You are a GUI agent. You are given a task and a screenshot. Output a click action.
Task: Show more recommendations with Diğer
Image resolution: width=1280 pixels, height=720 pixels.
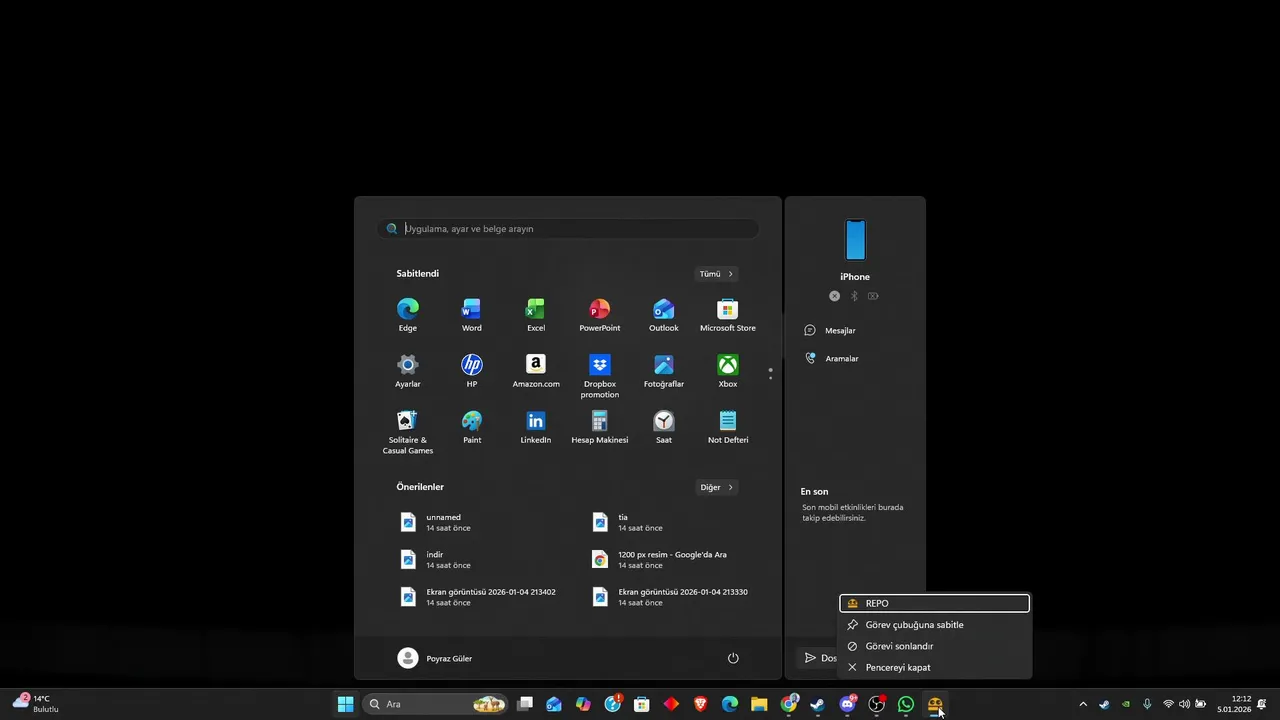(717, 488)
